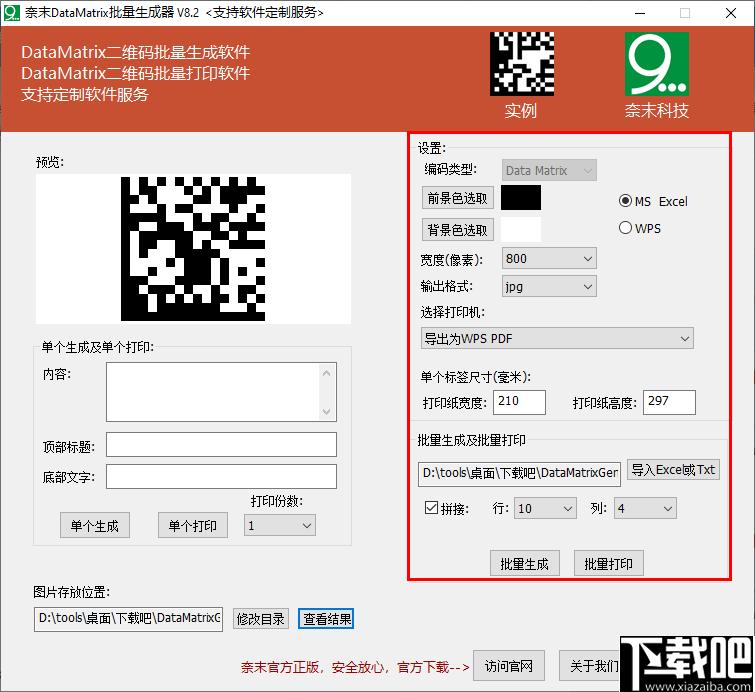Minimize the application window
Screen dimensions: 755x692
640,13
